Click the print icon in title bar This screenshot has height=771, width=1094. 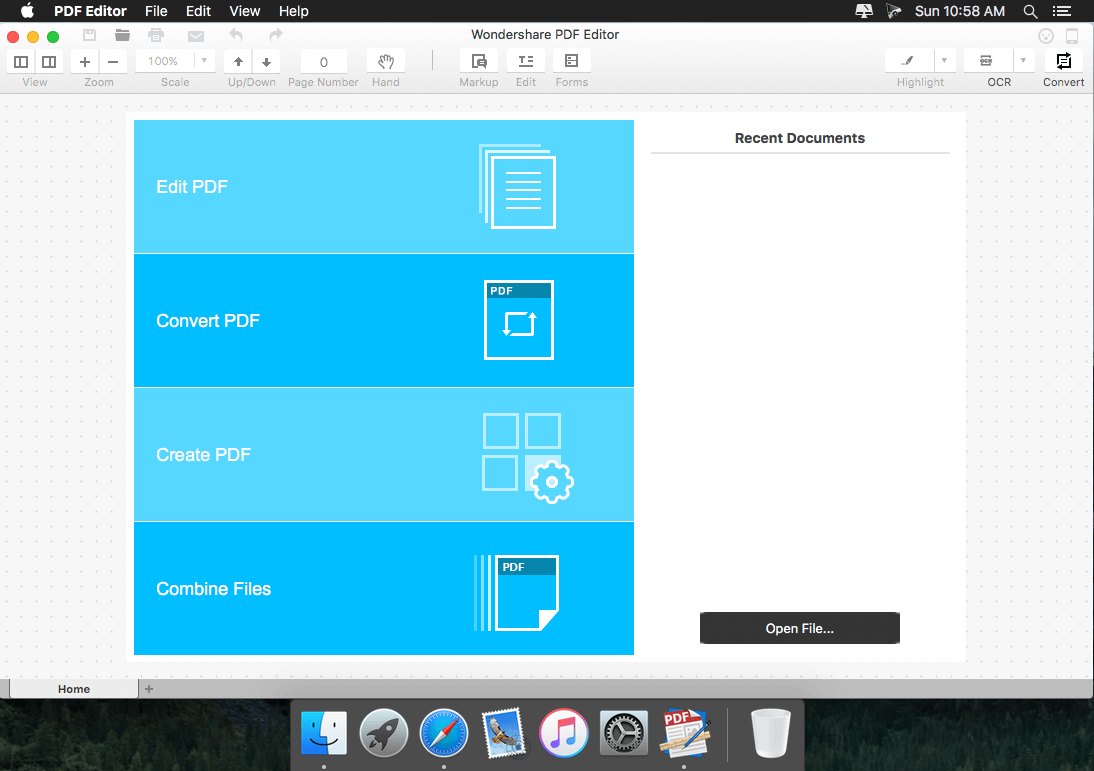156,34
